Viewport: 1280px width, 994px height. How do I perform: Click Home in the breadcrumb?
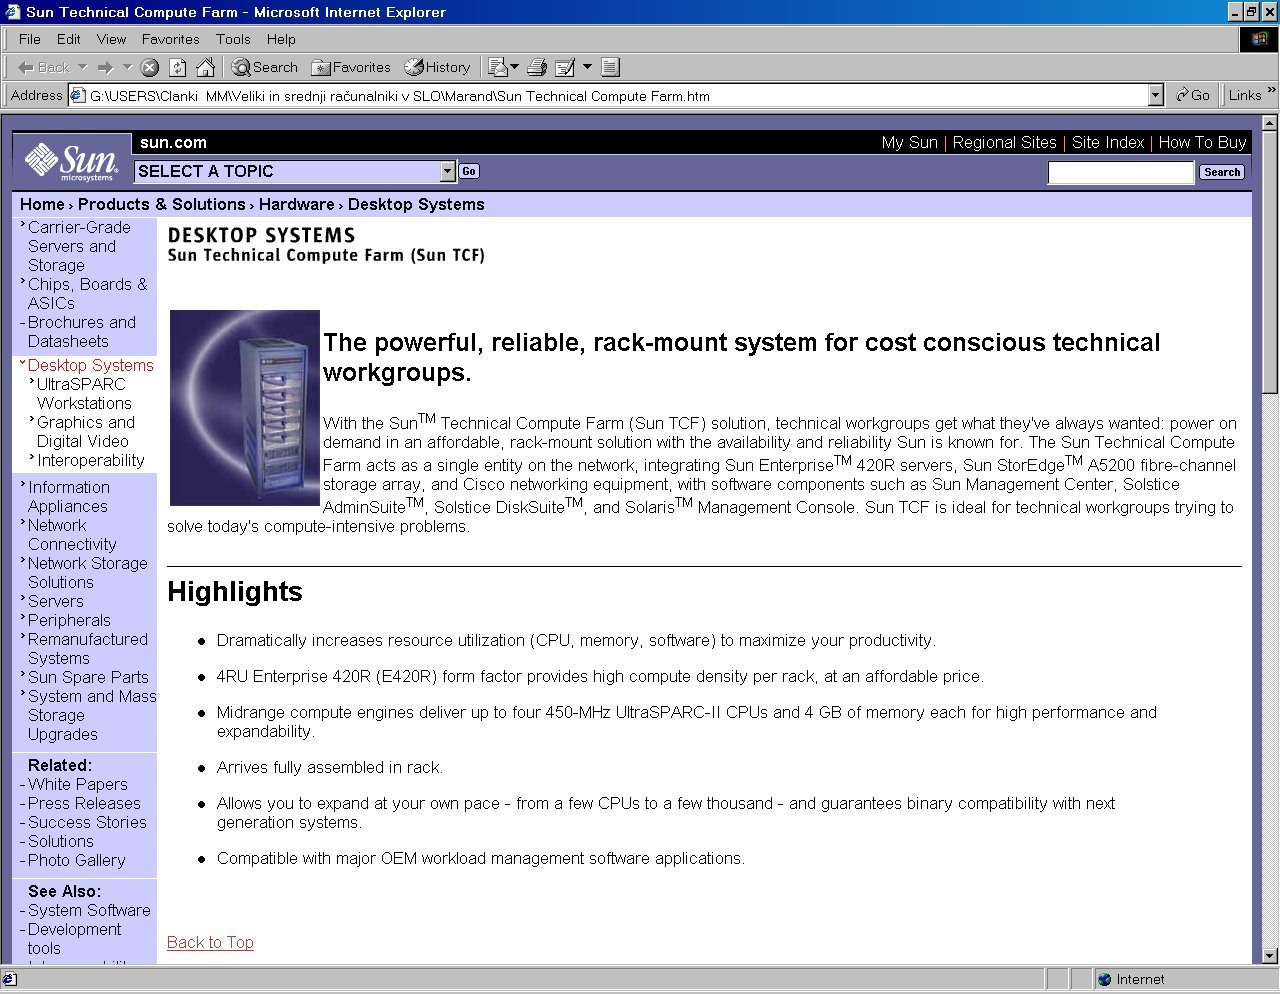pyautogui.click(x=42, y=204)
